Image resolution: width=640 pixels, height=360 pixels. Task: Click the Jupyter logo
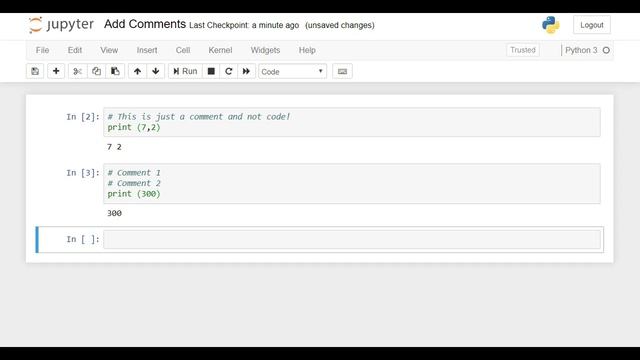point(61,24)
